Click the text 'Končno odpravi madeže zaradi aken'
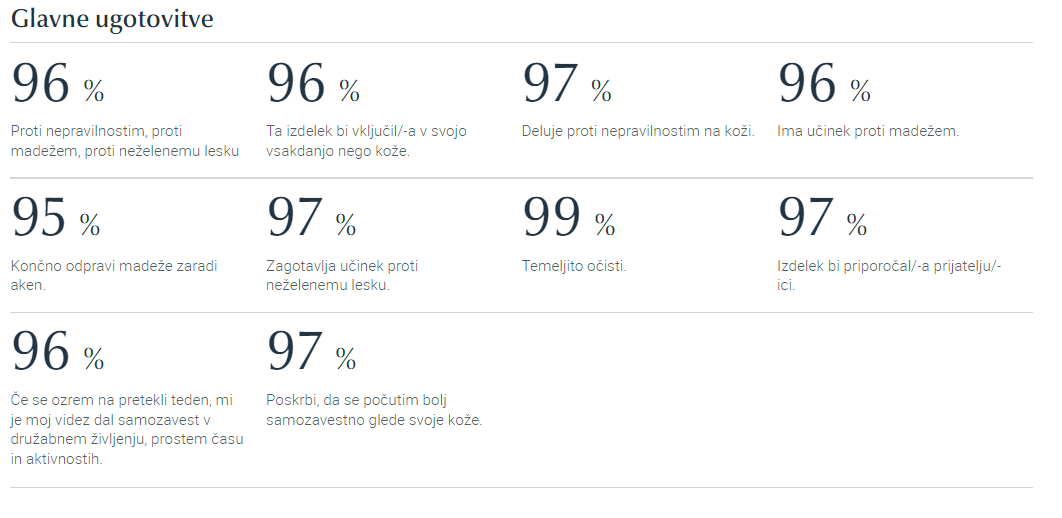1062x518 pixels. tap(114, 276)
